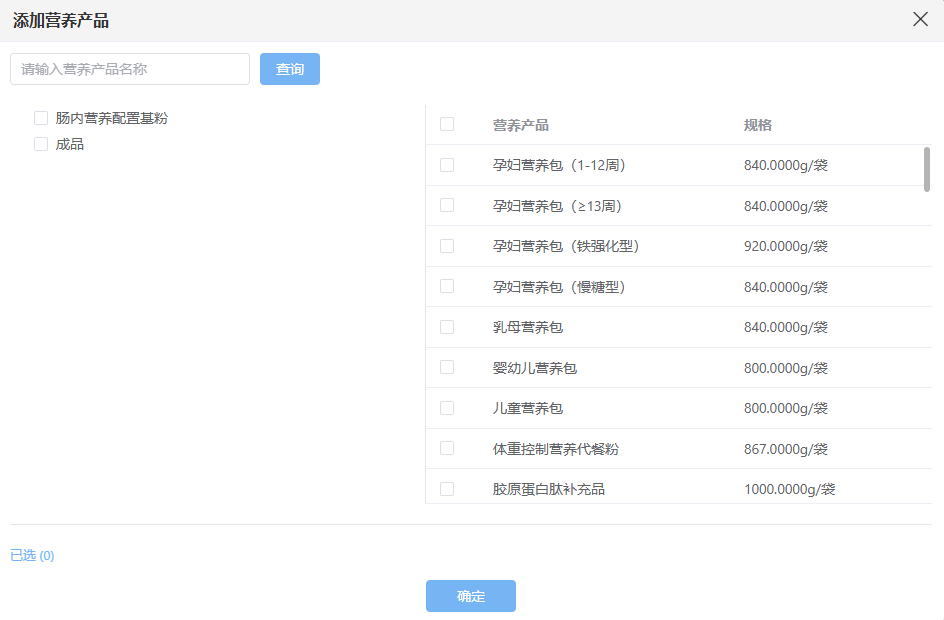Select the 儿童营养包 row checkbox
This screenshot has width=944, height=620.
click(447, 408)
